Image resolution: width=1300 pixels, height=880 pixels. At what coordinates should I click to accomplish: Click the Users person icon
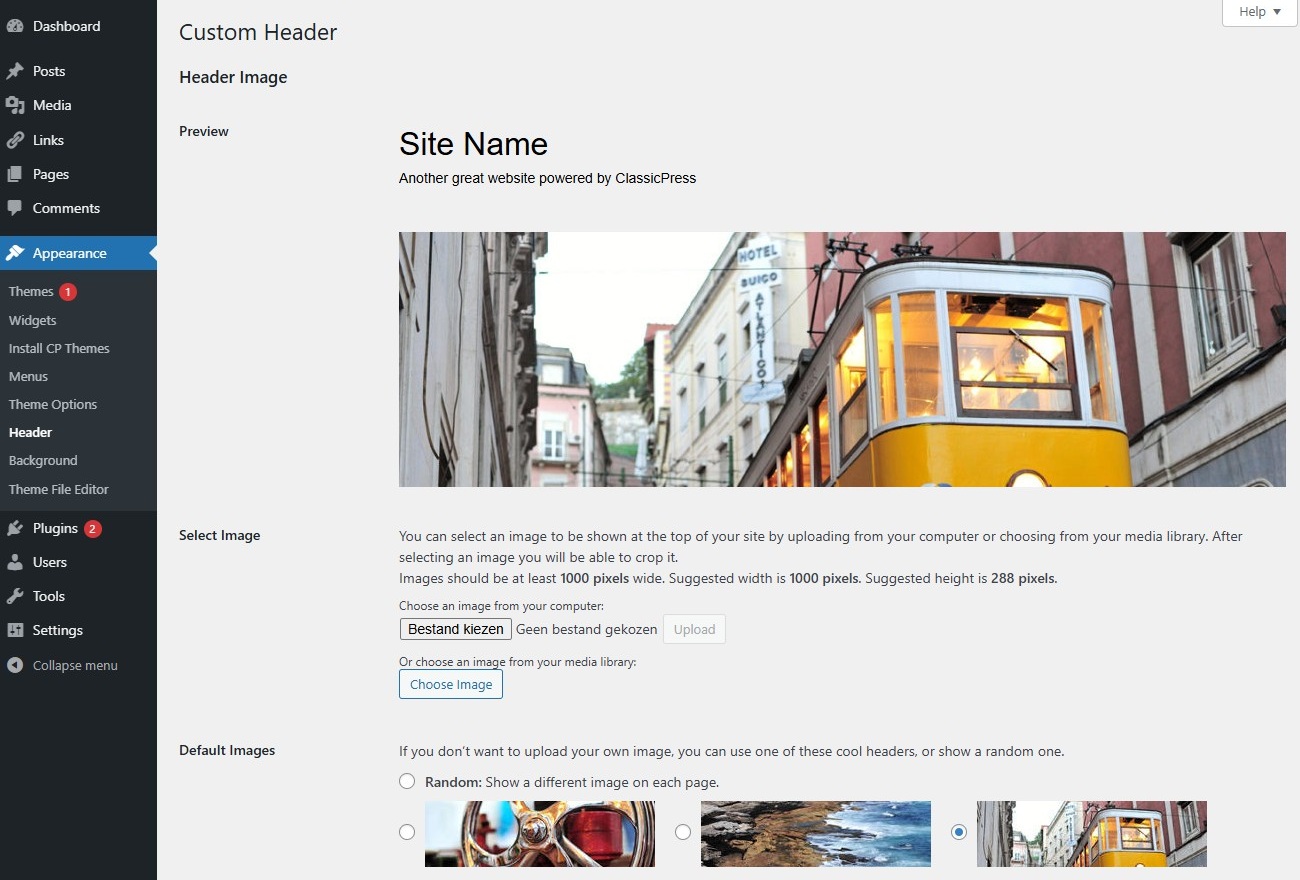click(15, 562)
